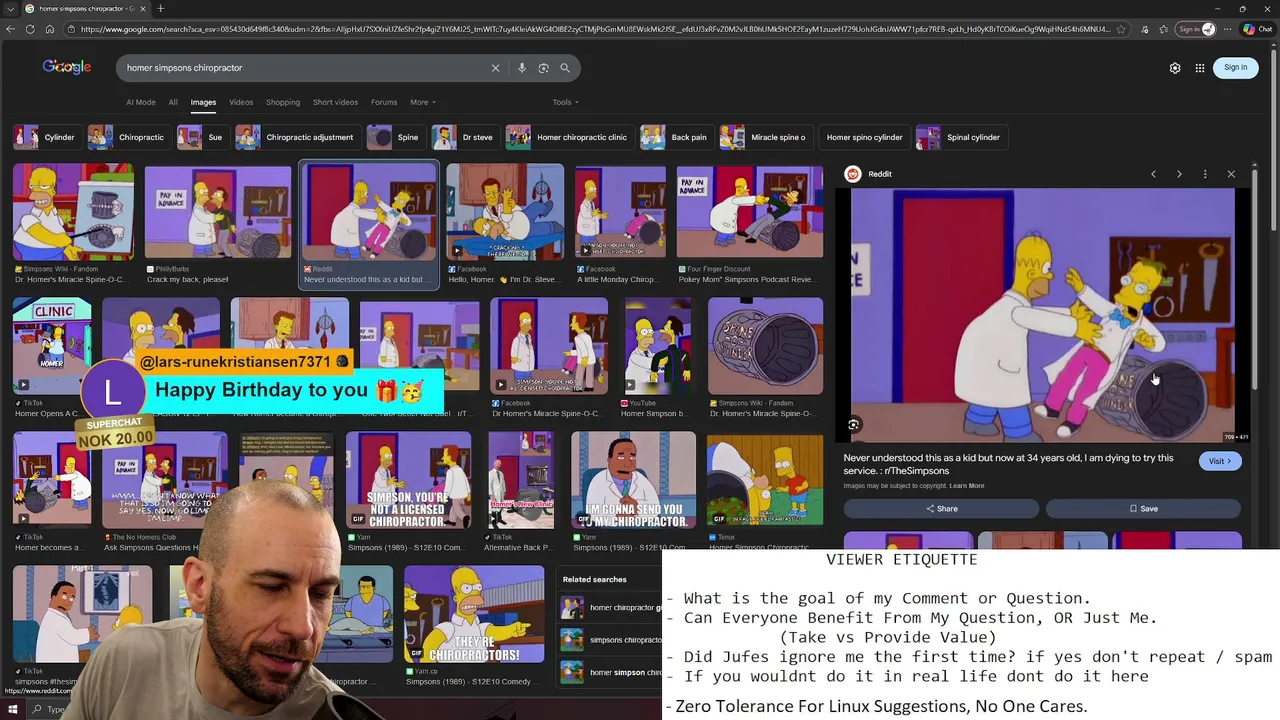Screen dimensions: 1280x720
Task: Start a voice search with the microphone icon
Action: tap(522, 68)
